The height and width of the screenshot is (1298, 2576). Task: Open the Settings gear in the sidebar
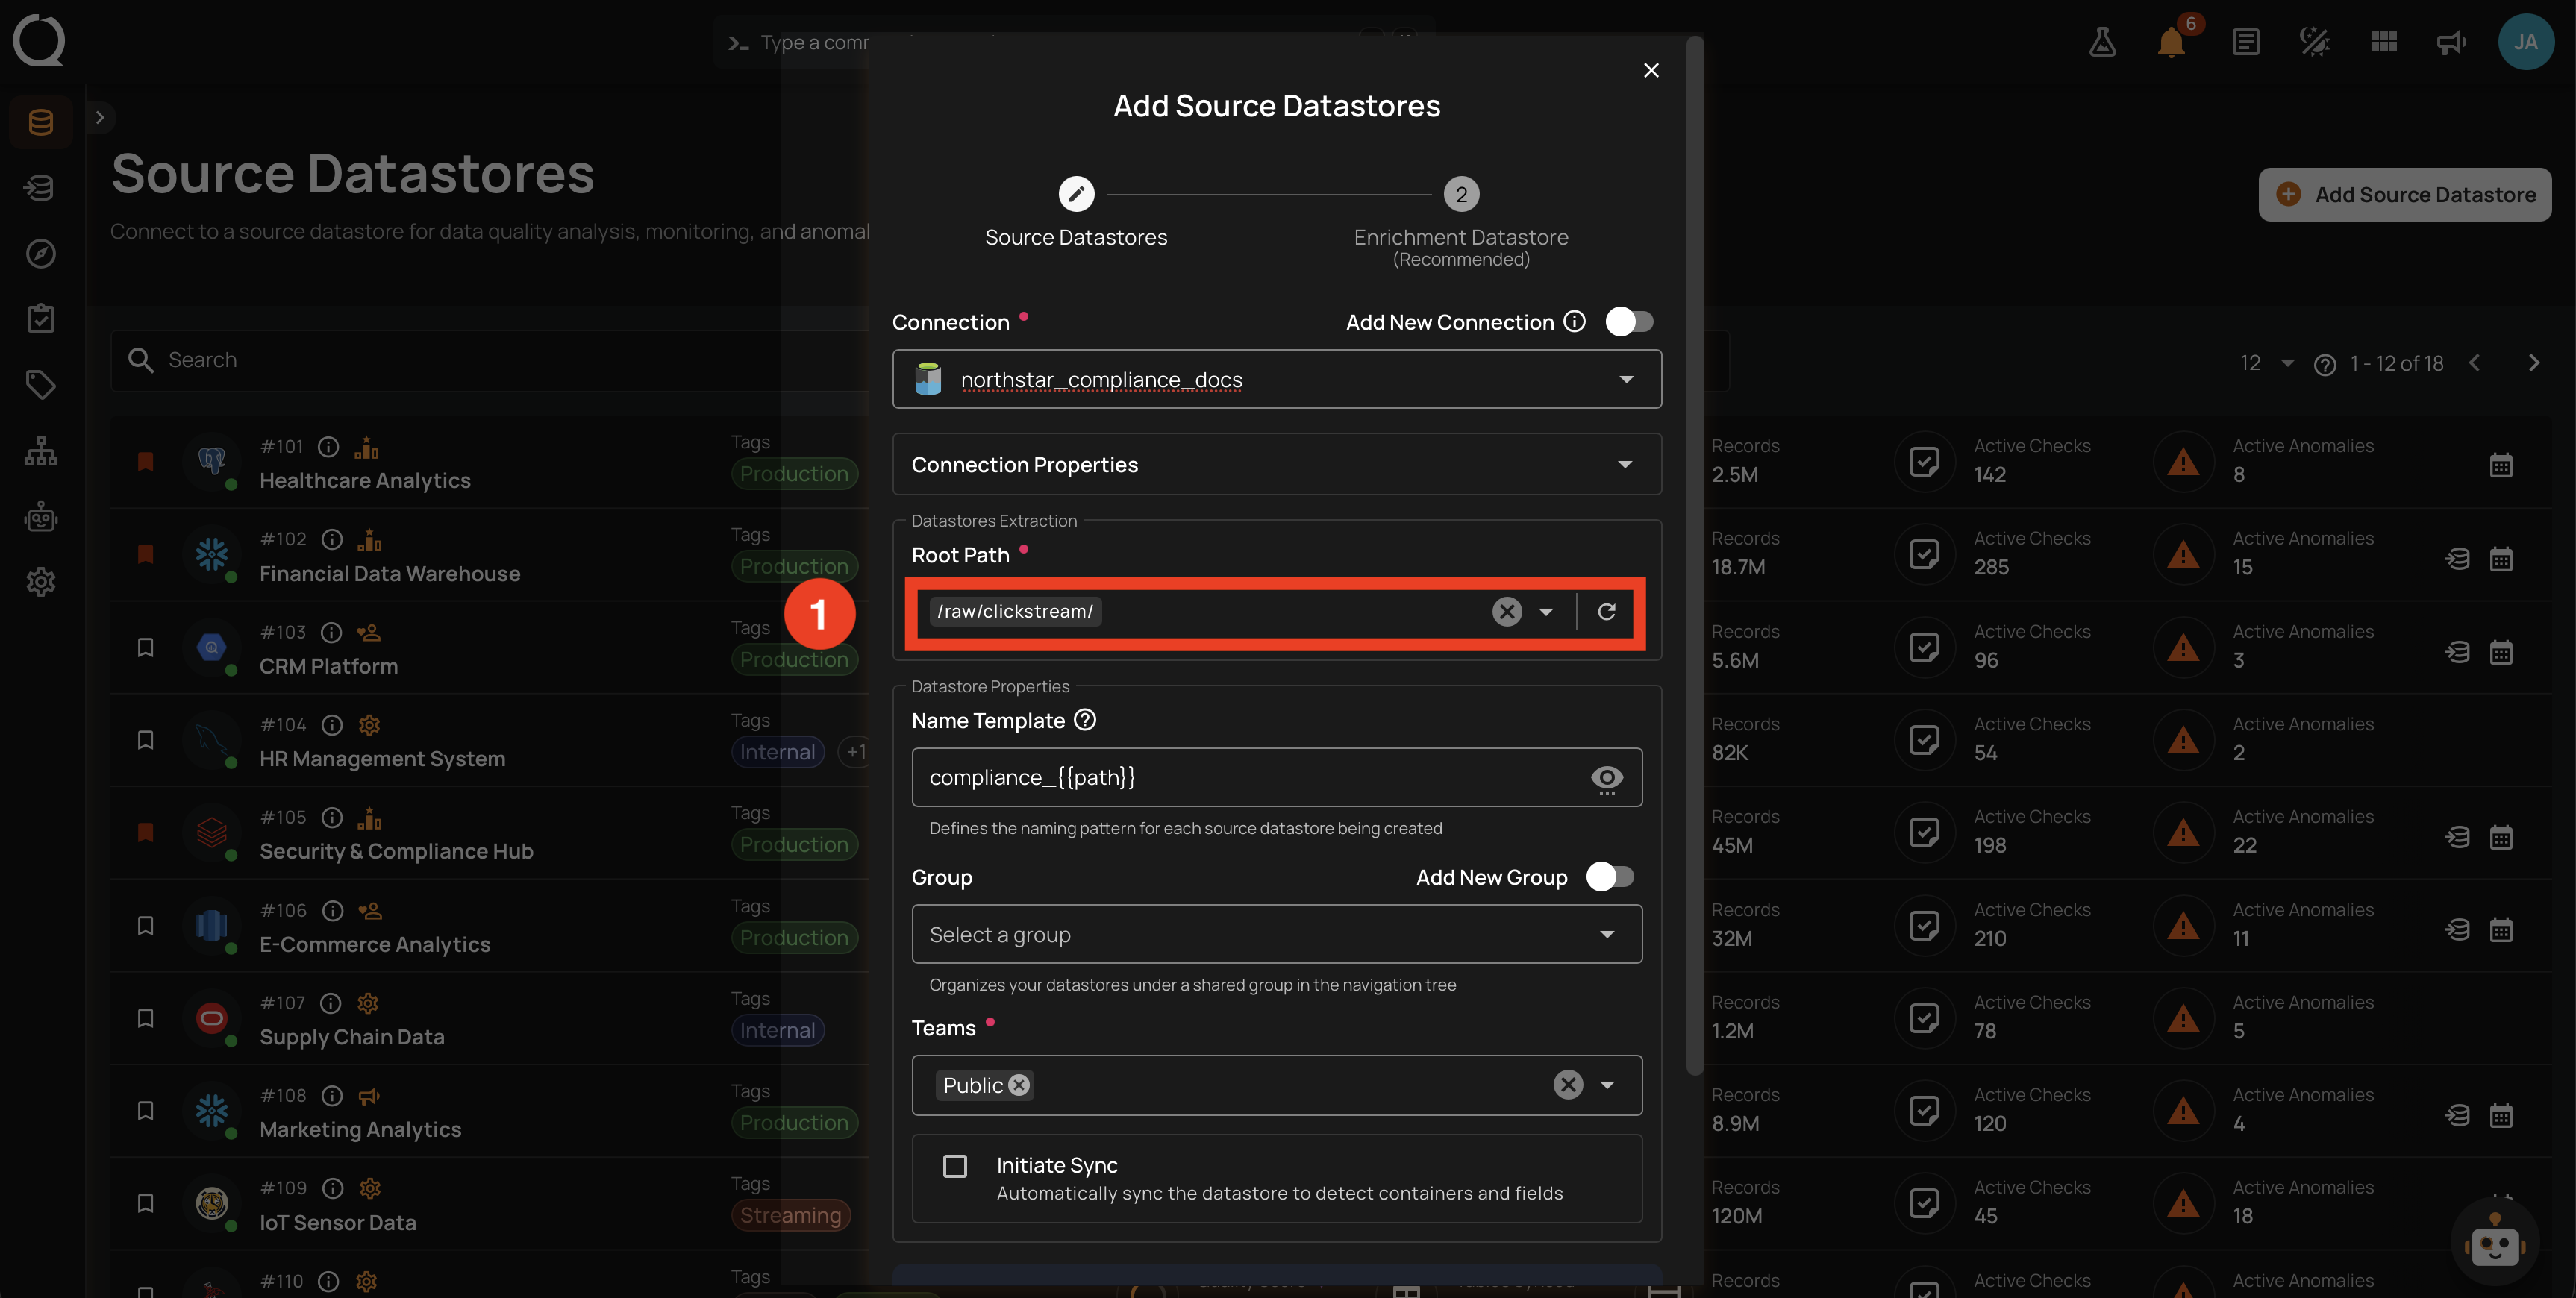tap(41, 582)
